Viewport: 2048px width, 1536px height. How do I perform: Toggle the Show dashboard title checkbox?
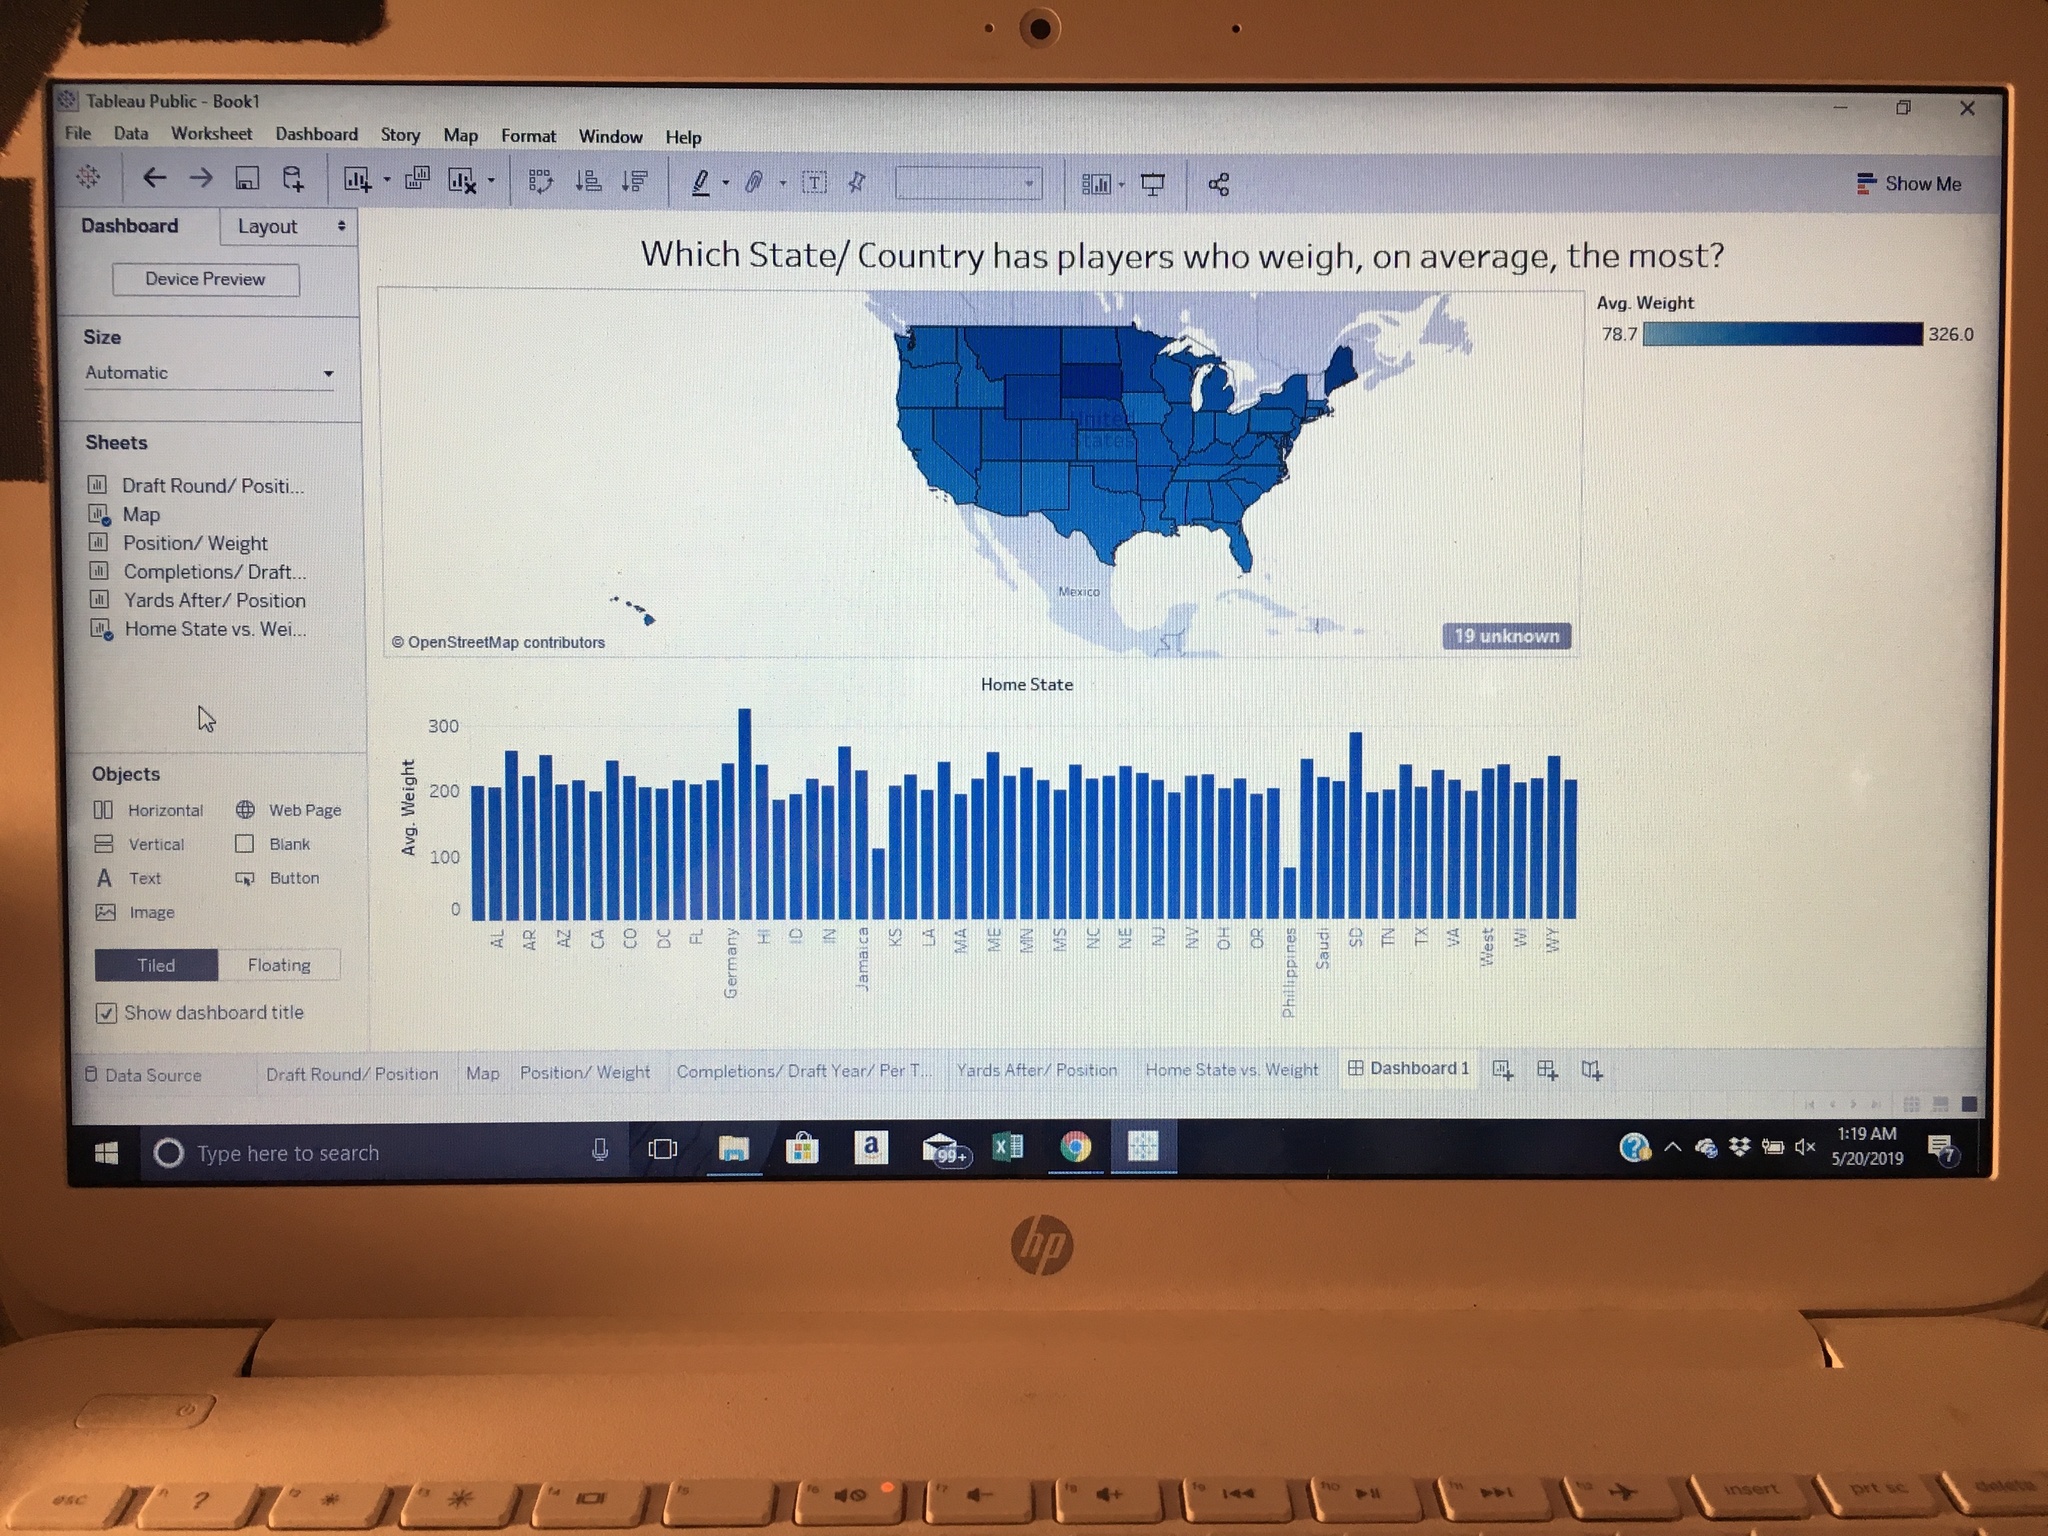coord(106,1013)
